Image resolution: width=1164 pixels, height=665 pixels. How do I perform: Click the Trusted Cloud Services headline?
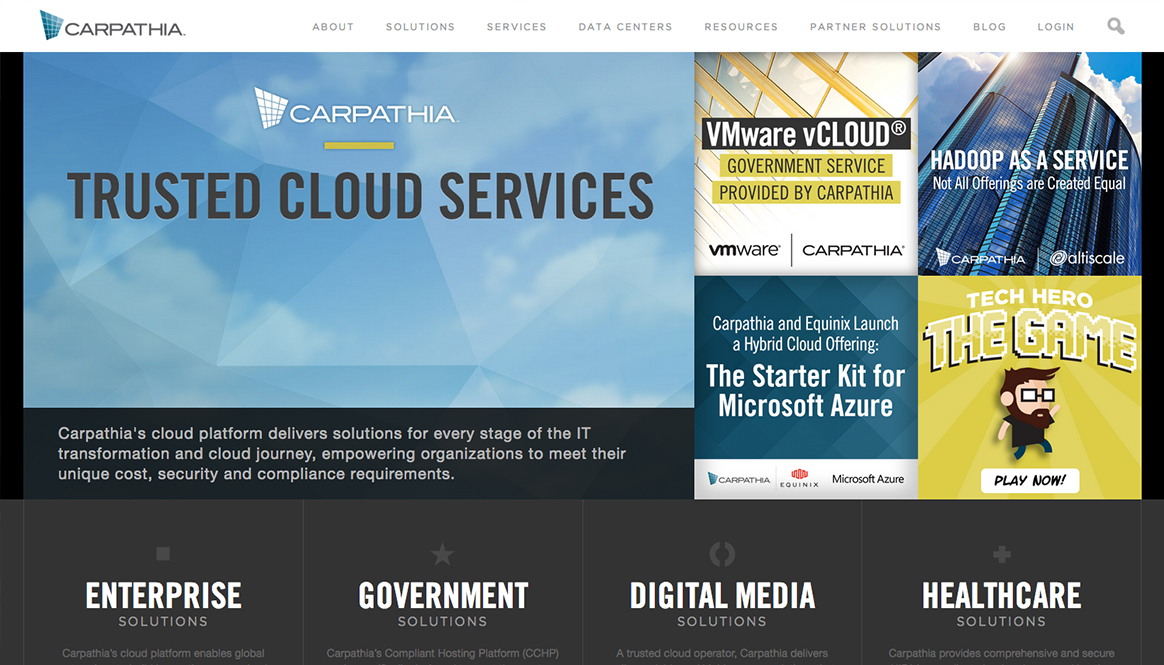[x=360, y=196]
